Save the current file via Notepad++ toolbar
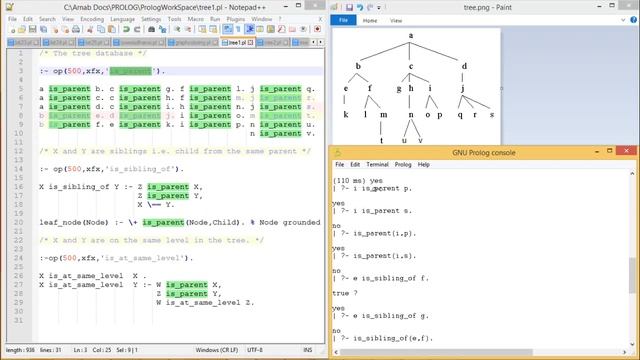The image size is (640, 360). (32, 29)
